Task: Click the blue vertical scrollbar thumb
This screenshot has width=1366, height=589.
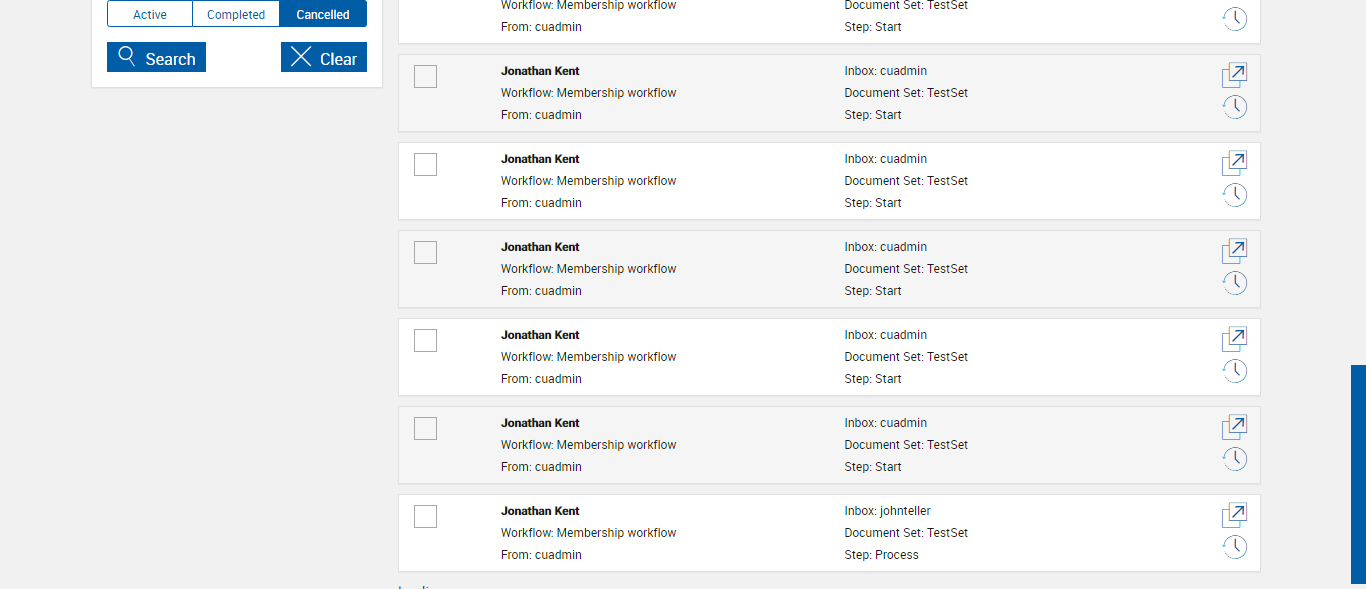Action: click(x=1358, y=474)
